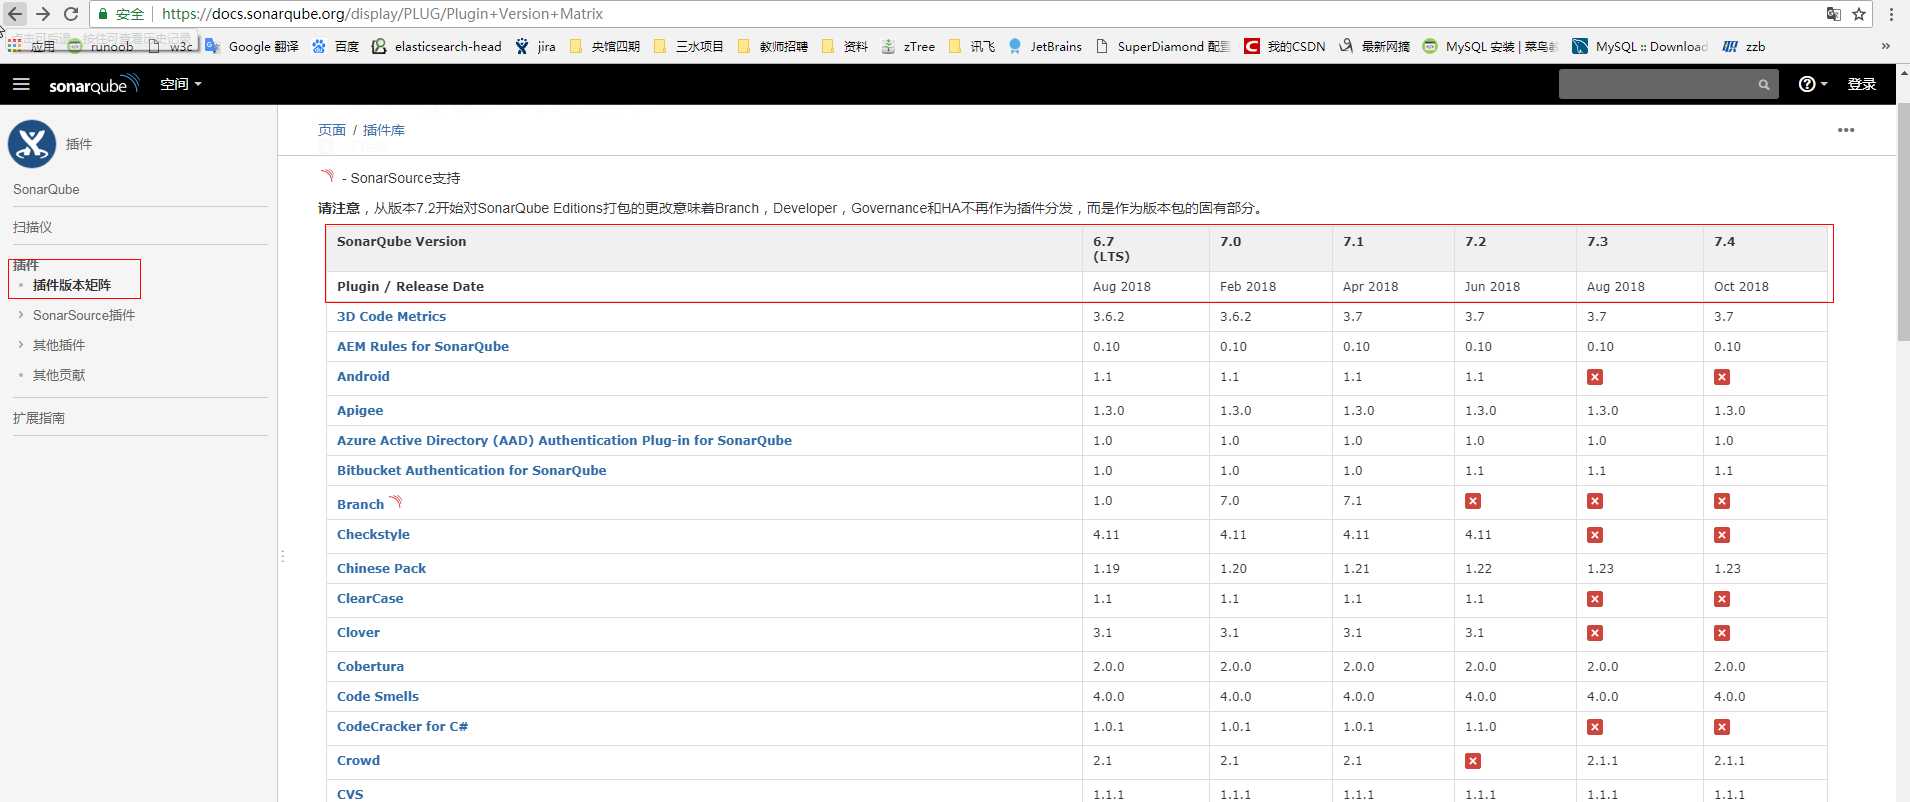The height and width of the screenshot is (802, 1910).
Task: Open 我的CSDN bookmark
Action: [x=1285, y=46]
